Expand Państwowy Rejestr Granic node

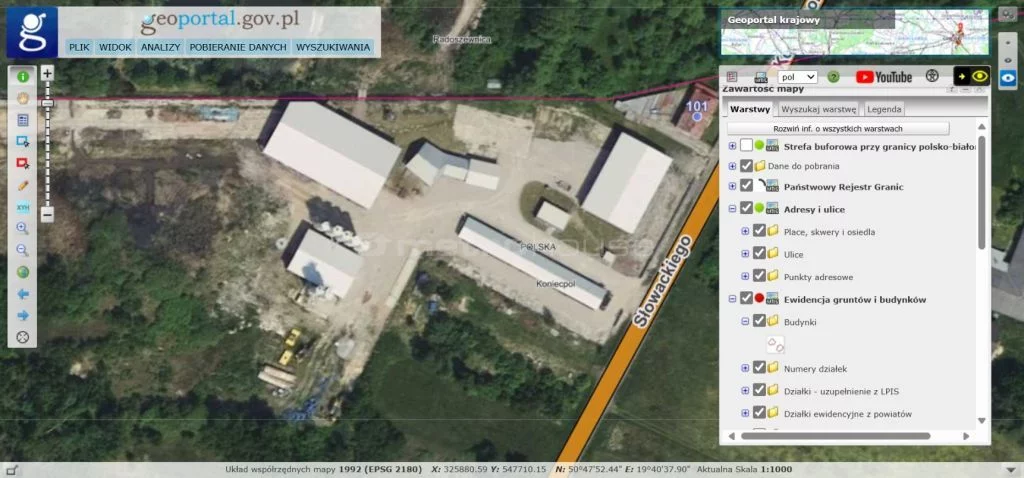732,187
